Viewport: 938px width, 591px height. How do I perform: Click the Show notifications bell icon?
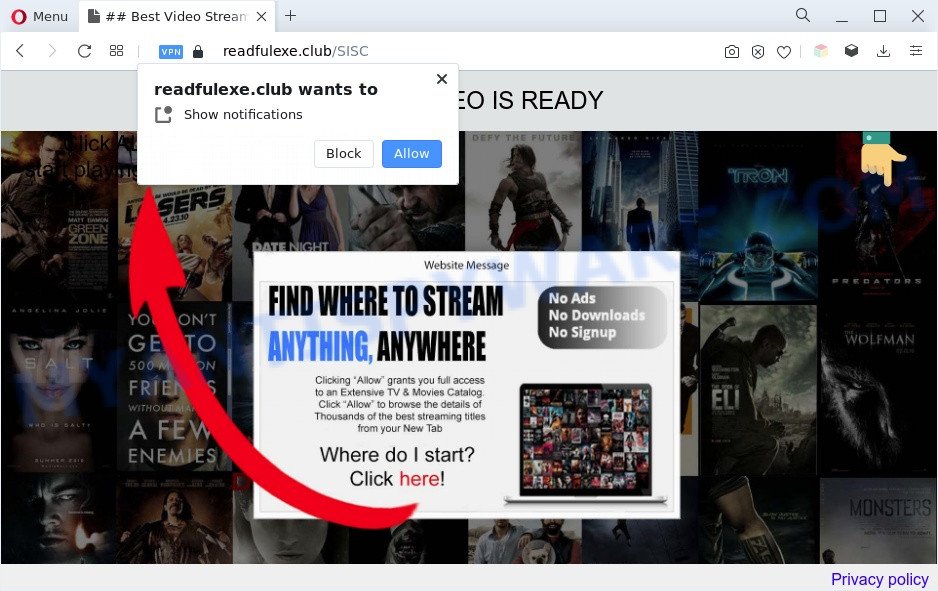point(163,114)
